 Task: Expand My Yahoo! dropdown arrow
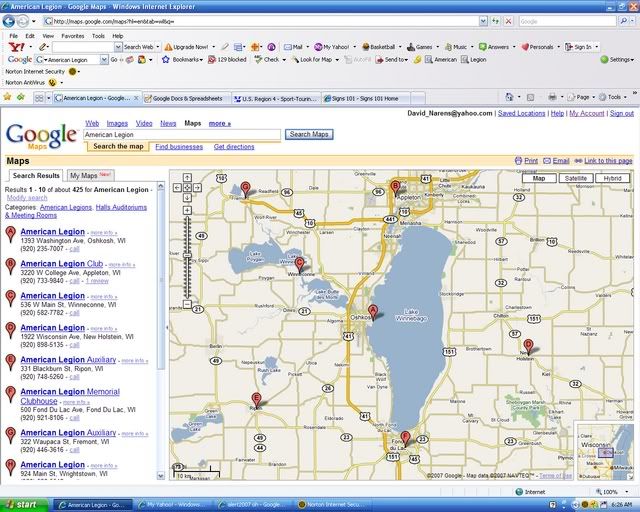tap(354, 47)
